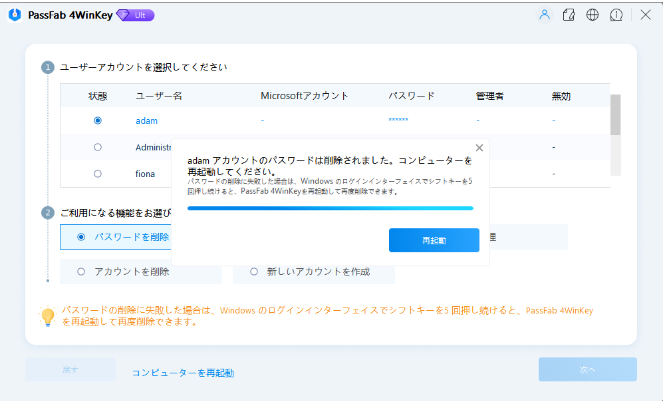Click the fiona user name cell
666x401 pixels.
coord(145,174)
